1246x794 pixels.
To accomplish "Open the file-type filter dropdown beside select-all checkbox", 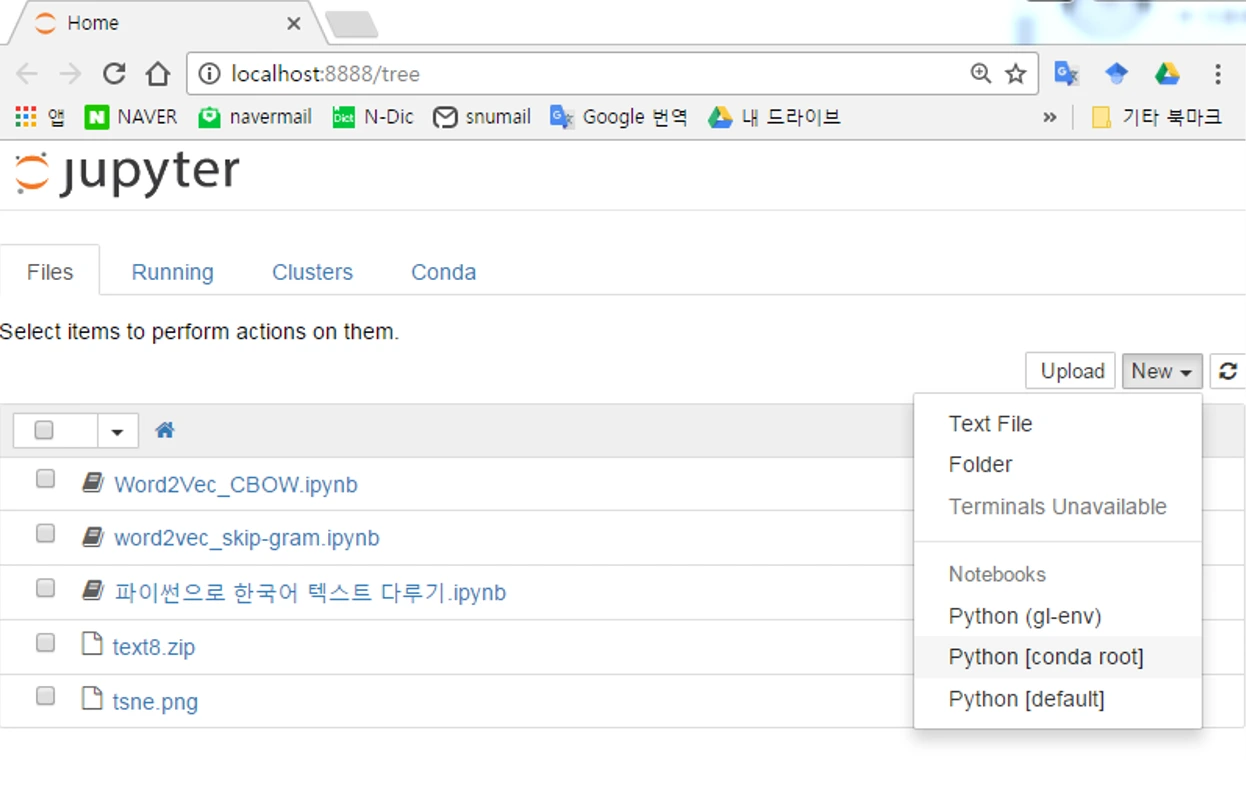I will [x=116, y=429].
